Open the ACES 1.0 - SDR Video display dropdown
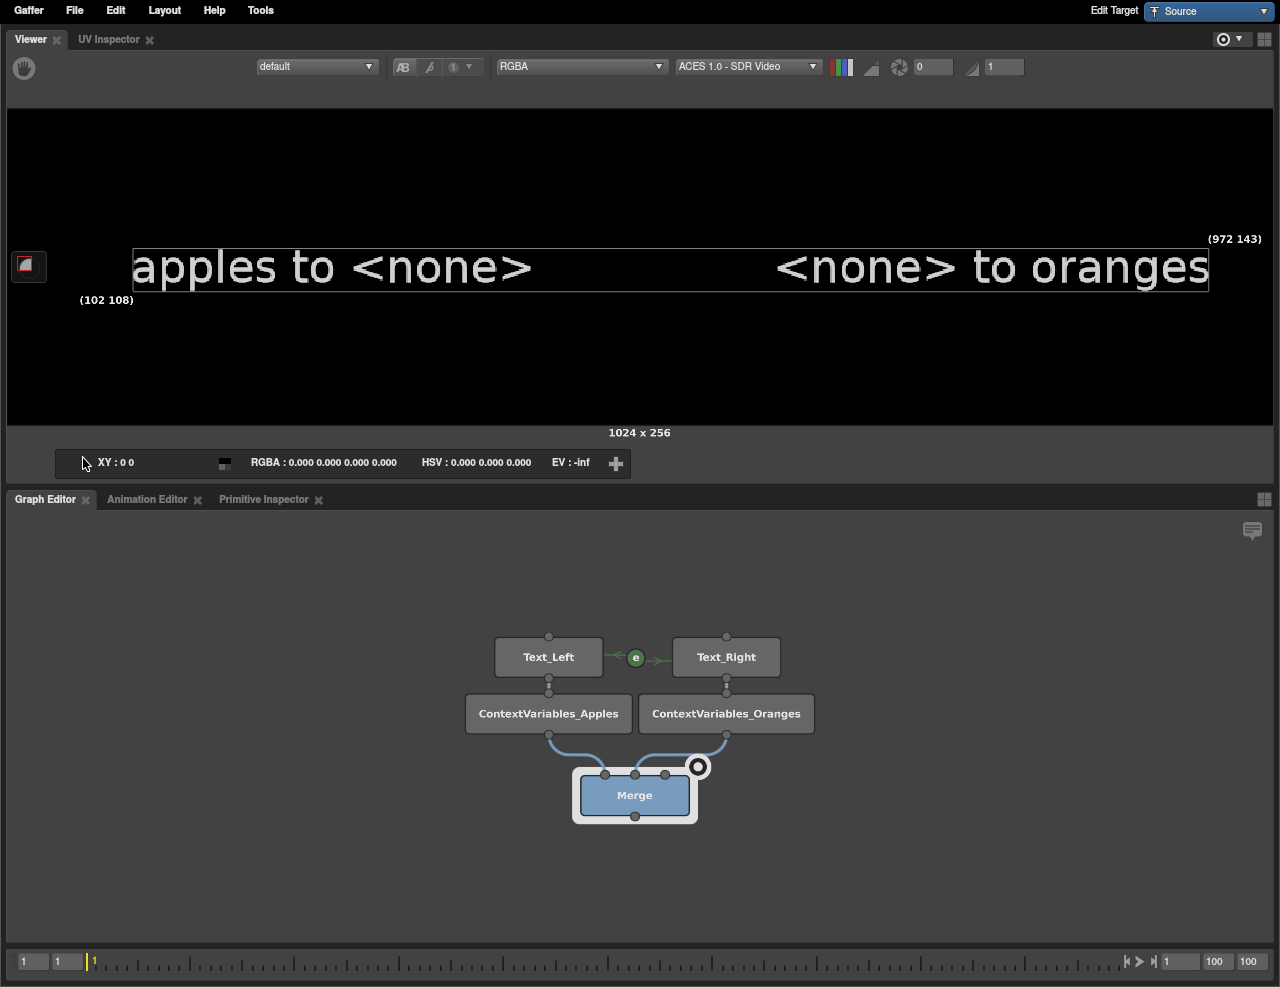1280x987 pixels. (748, 67)
